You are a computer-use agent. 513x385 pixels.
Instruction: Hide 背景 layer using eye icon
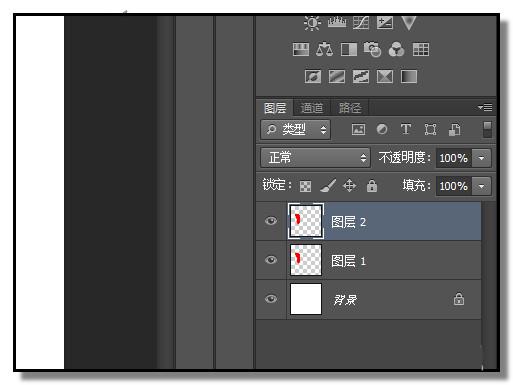(x=271, y=299)
